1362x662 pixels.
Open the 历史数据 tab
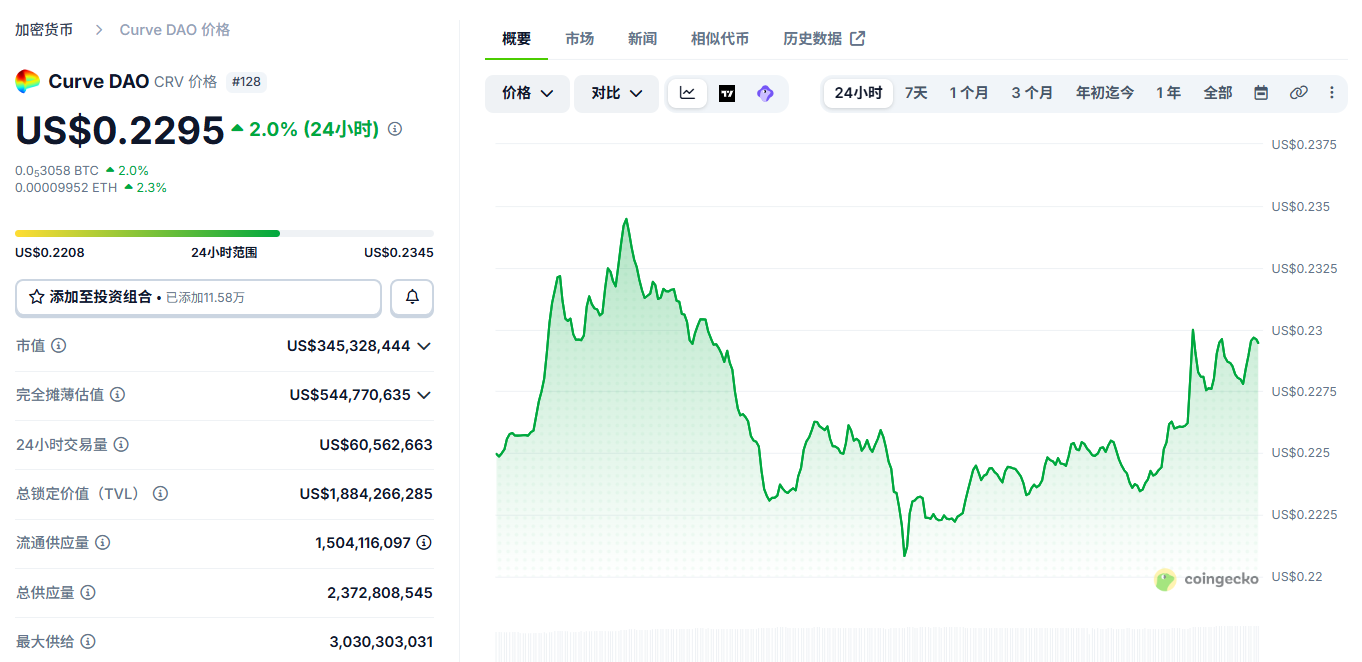(x=824, y=38)
